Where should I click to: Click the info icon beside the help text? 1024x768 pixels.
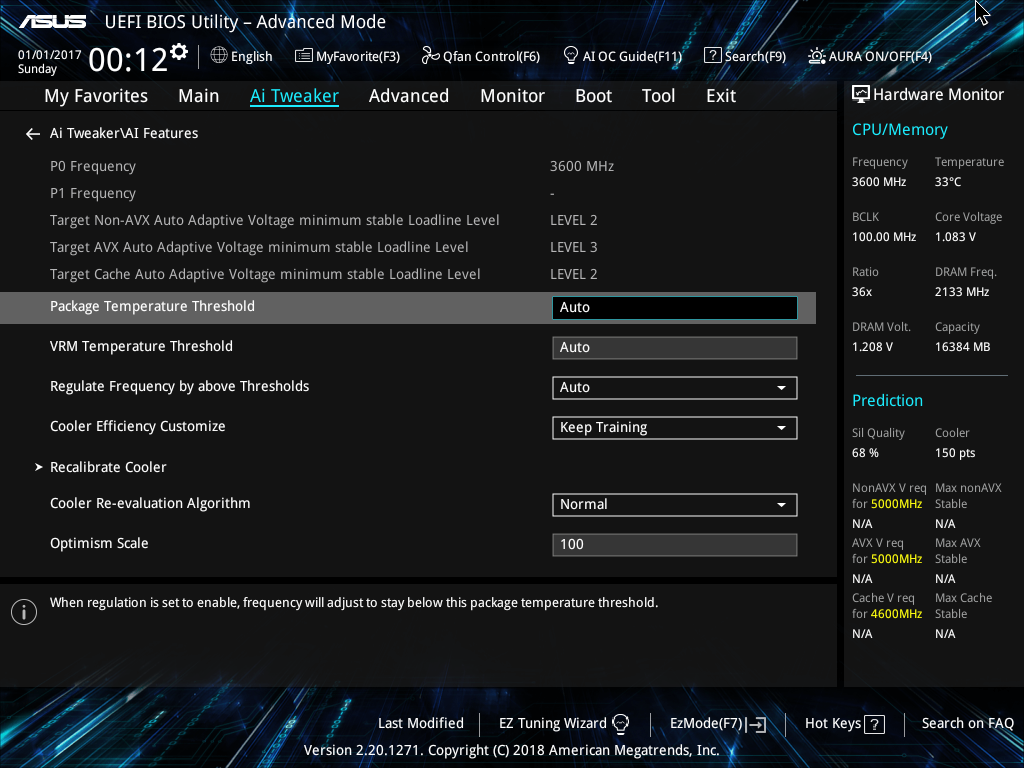pyautogui.click(x=24, y=612)
